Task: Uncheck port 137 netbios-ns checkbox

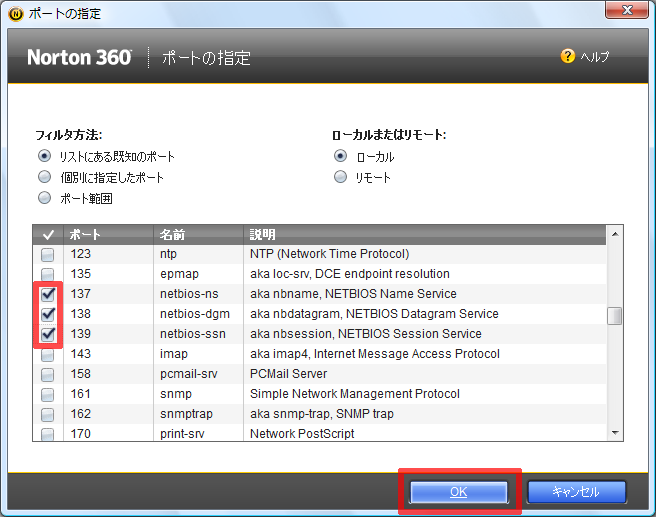Action: coord(48,294)
